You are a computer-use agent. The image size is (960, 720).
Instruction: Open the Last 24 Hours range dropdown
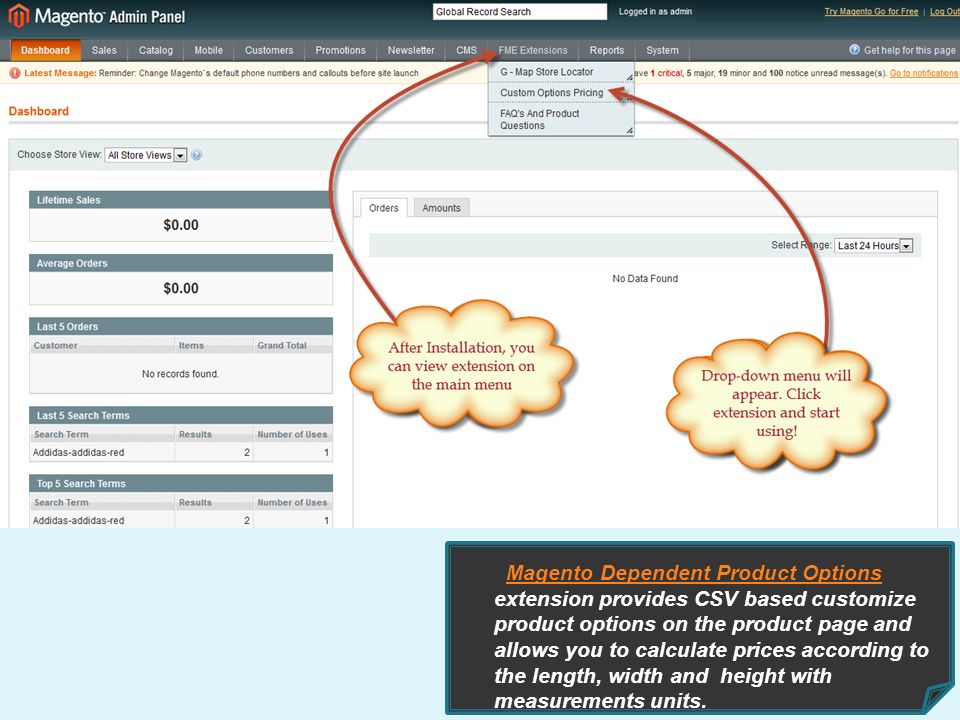point(874,246)
